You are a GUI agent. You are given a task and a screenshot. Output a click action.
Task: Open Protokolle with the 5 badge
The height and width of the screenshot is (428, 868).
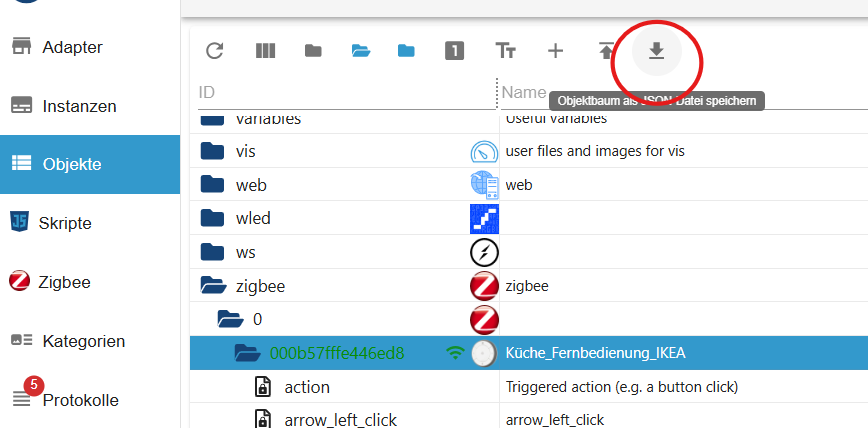click(80, 400)
